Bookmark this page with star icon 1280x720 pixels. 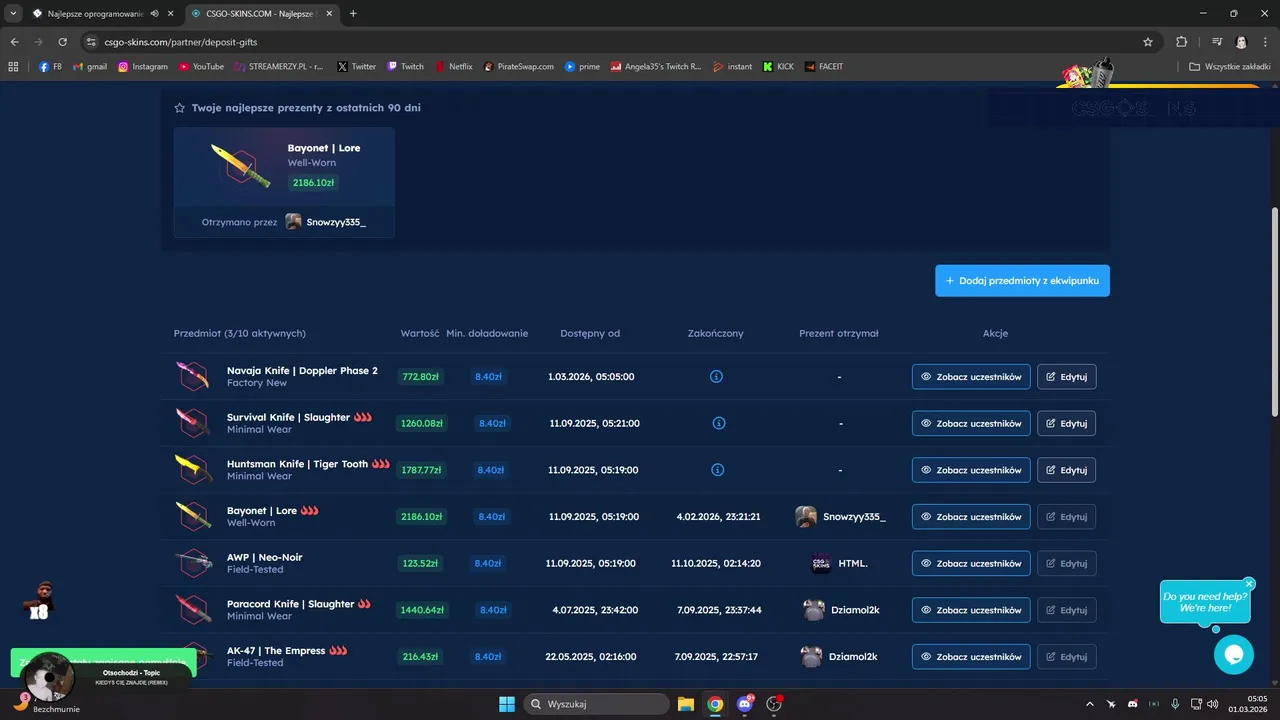(1148, 42)
